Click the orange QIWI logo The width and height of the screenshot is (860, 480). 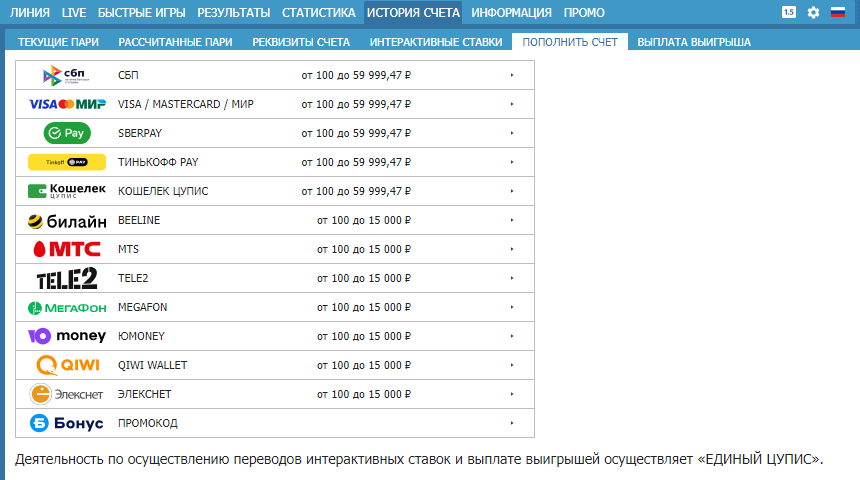click(x=68, y=365)
